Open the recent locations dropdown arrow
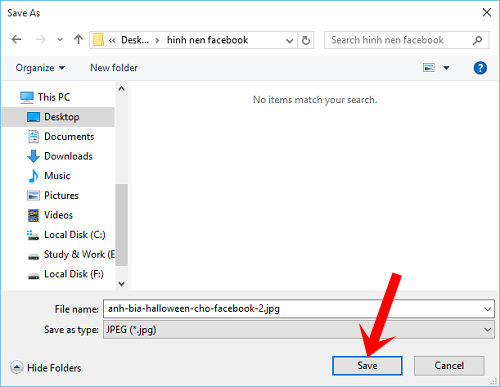 pyautogui.click(x=60, y=40)
